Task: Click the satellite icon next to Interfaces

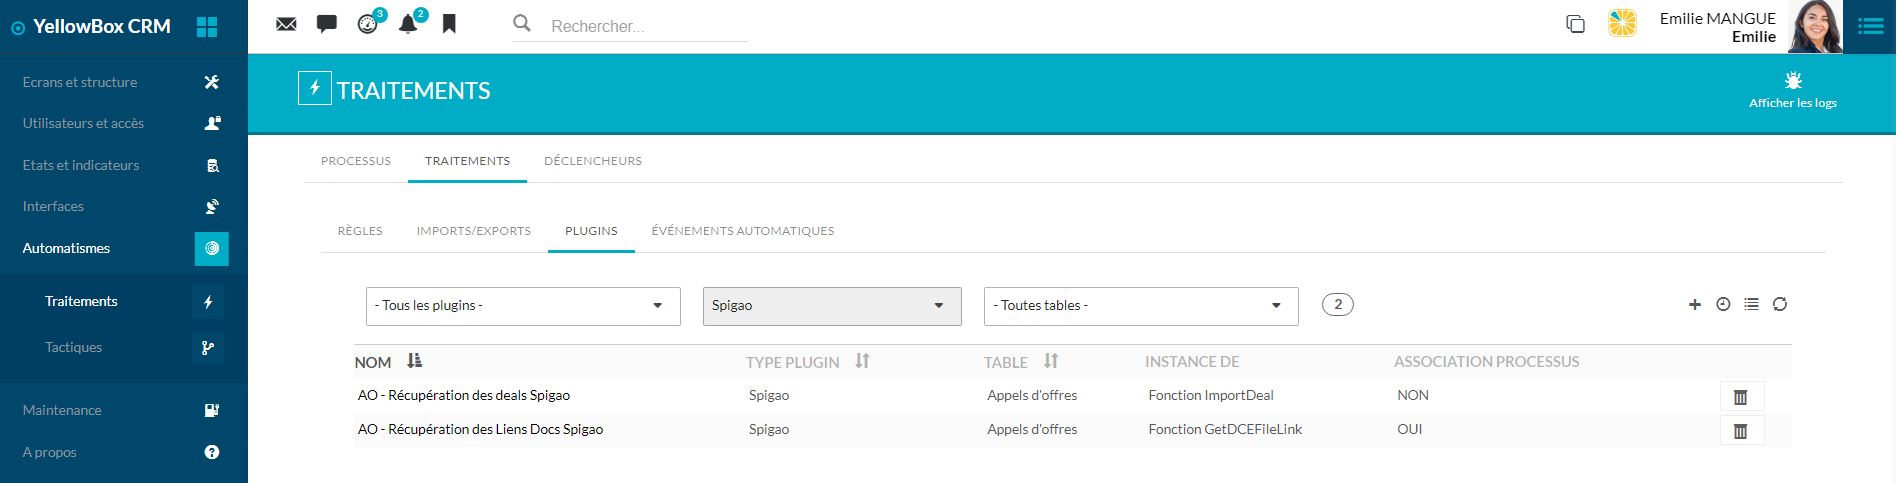Action: click(212, 206)
